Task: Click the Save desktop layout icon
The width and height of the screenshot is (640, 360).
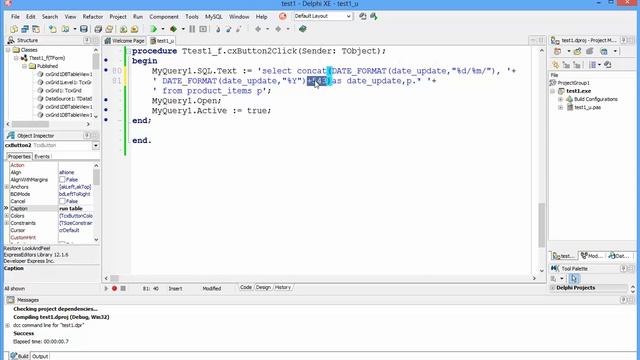Action: click(x=362, y=16)
